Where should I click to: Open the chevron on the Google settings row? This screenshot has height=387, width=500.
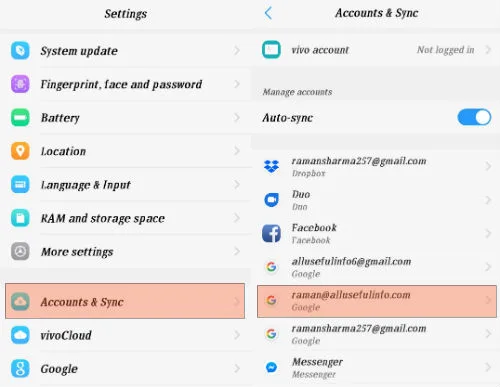click(237, 369)
